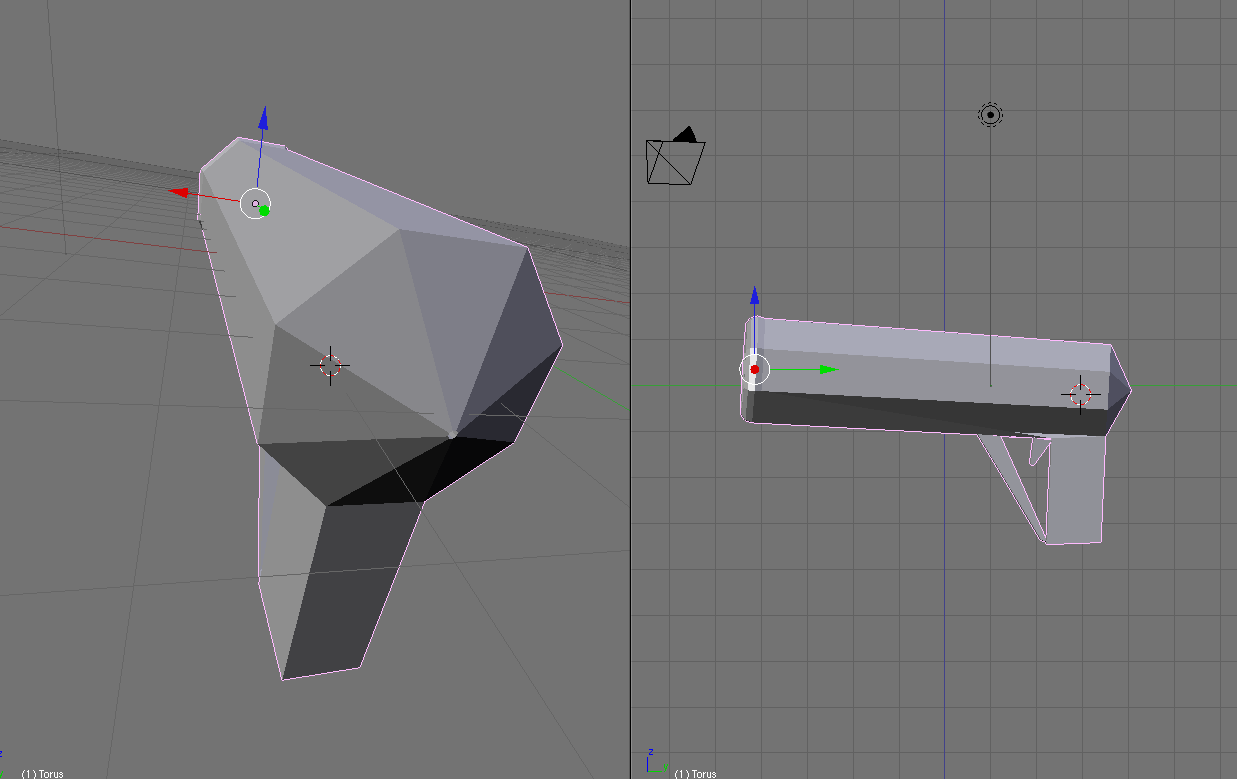
Task: Click the vertical divider between the two viewports
Action: (x=631, y=400)
